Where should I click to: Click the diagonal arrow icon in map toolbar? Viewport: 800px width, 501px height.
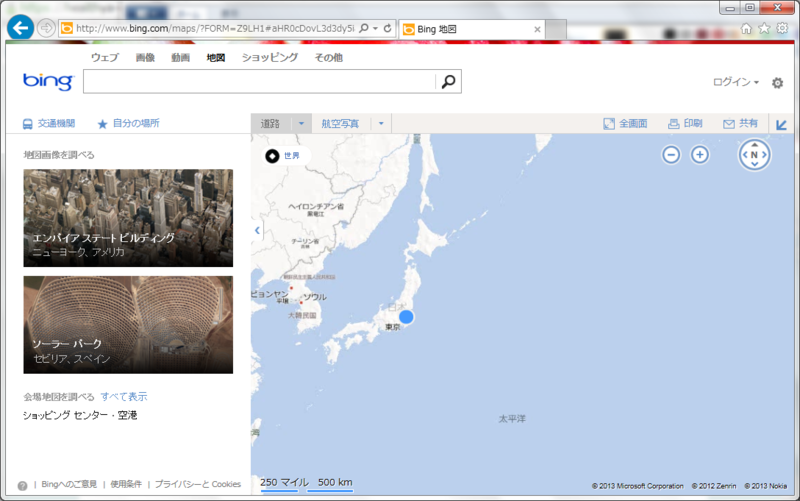pos(781,124)
